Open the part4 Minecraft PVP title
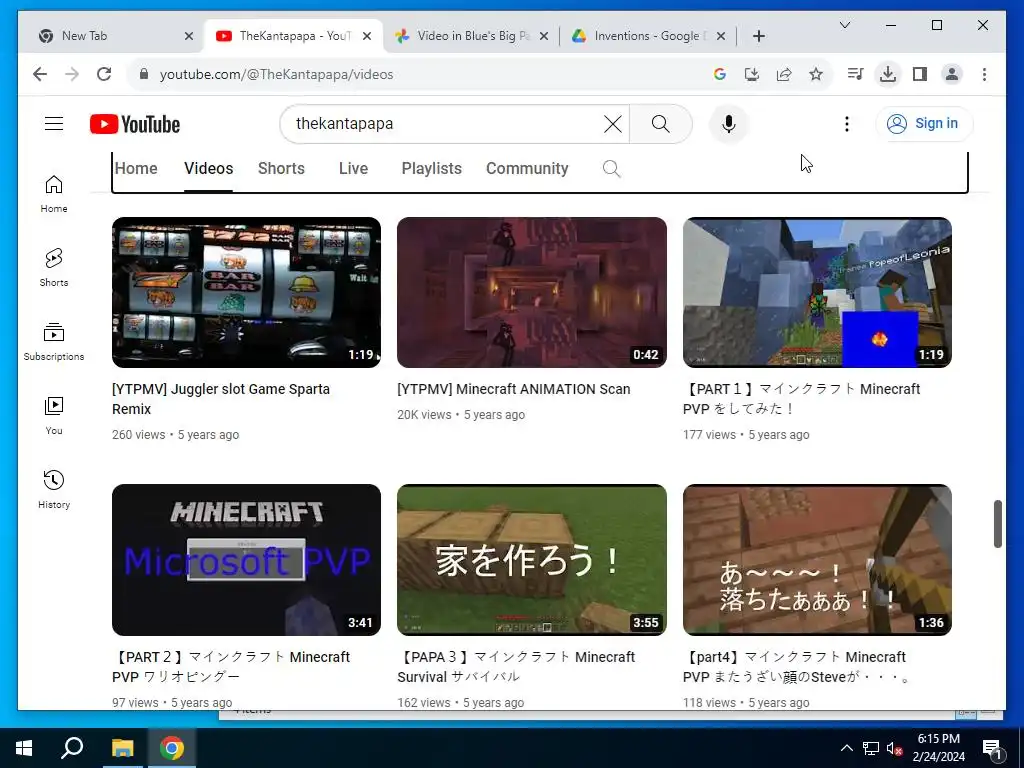The image size is (1024, 768). coord(797,667)
